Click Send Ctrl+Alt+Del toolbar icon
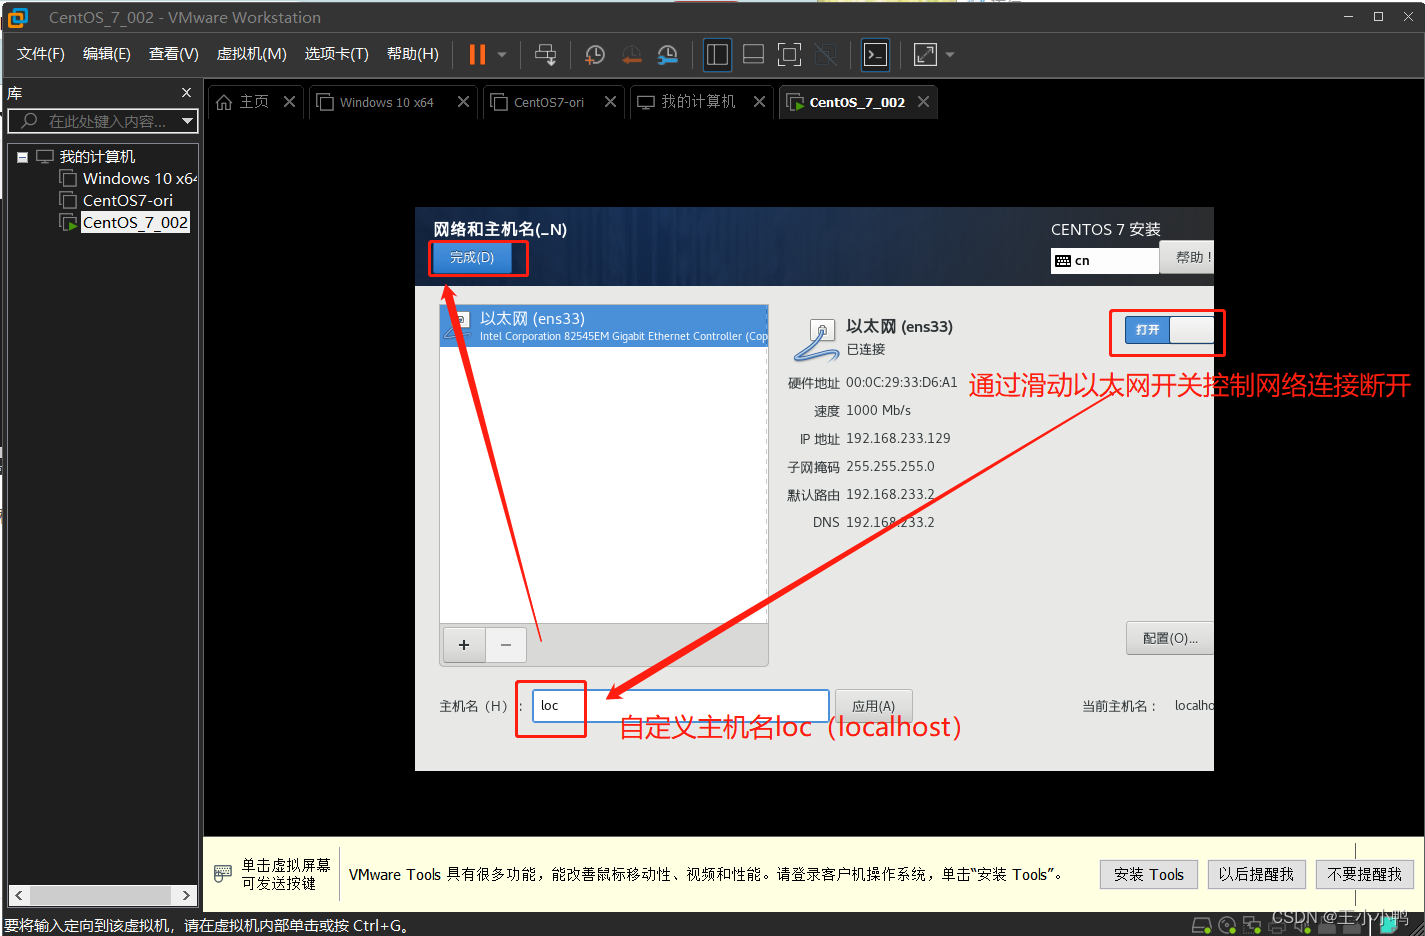 pos(545,55)
